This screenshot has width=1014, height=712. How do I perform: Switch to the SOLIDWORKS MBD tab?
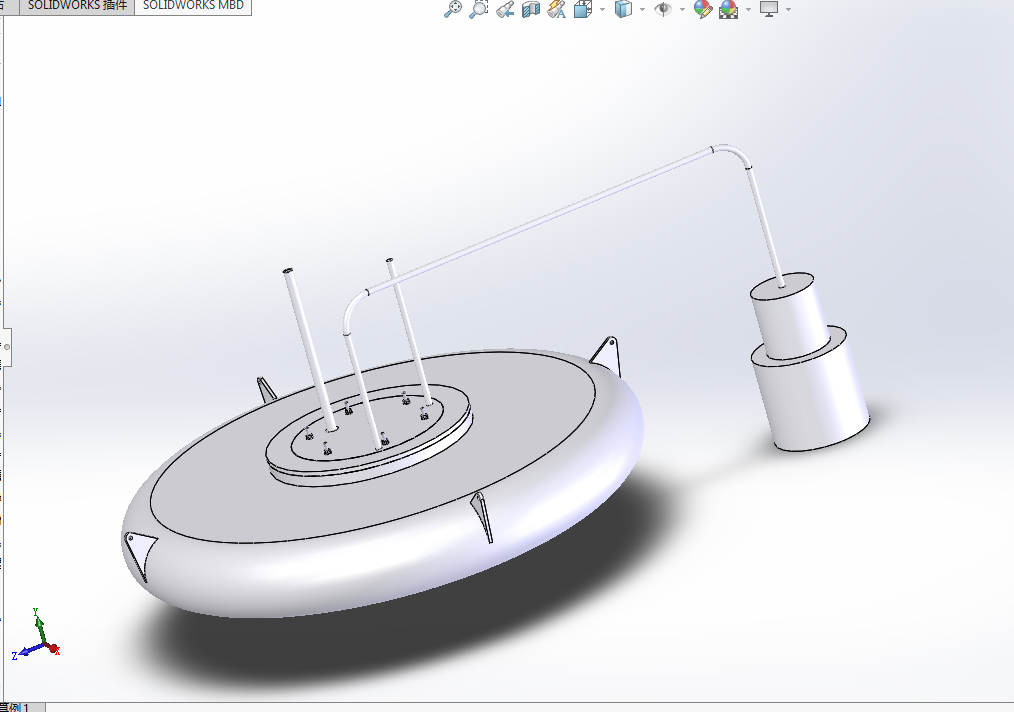click(193, 6)
